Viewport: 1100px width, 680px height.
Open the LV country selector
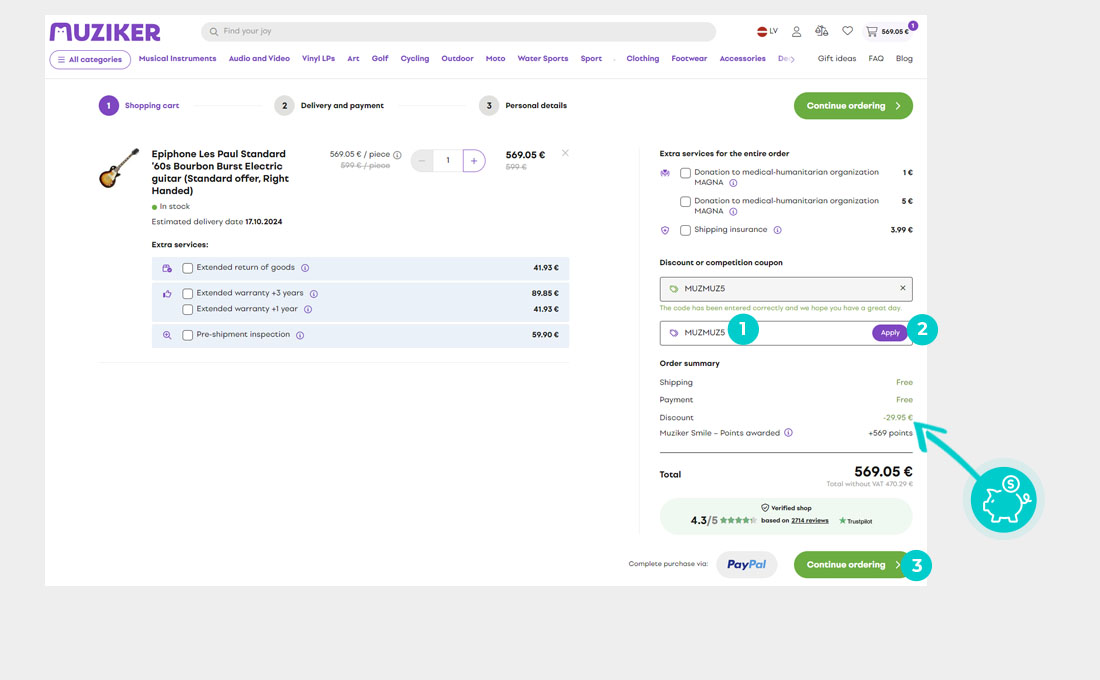767,32
